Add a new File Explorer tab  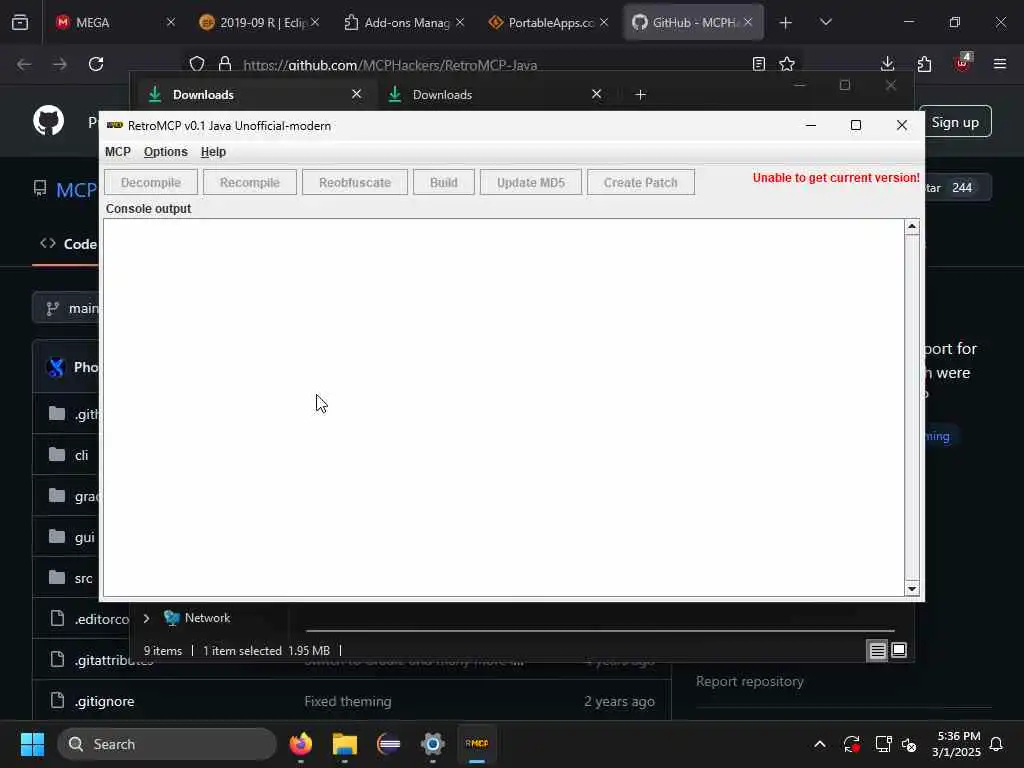click(640, 95)
